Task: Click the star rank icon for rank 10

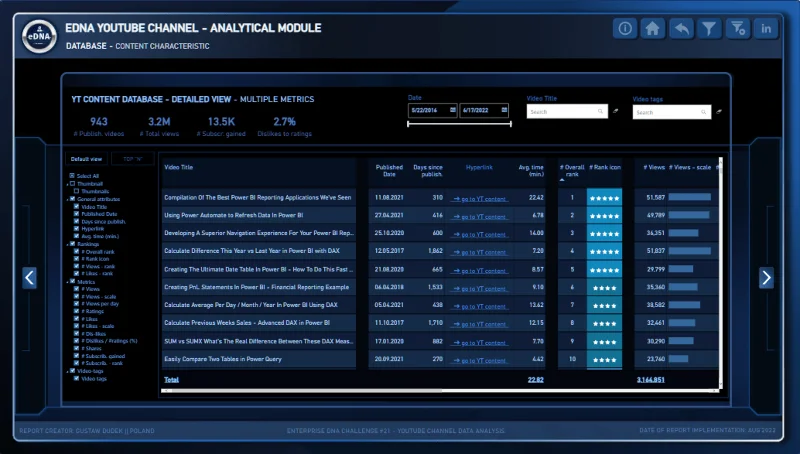Action: click(605, 360)
